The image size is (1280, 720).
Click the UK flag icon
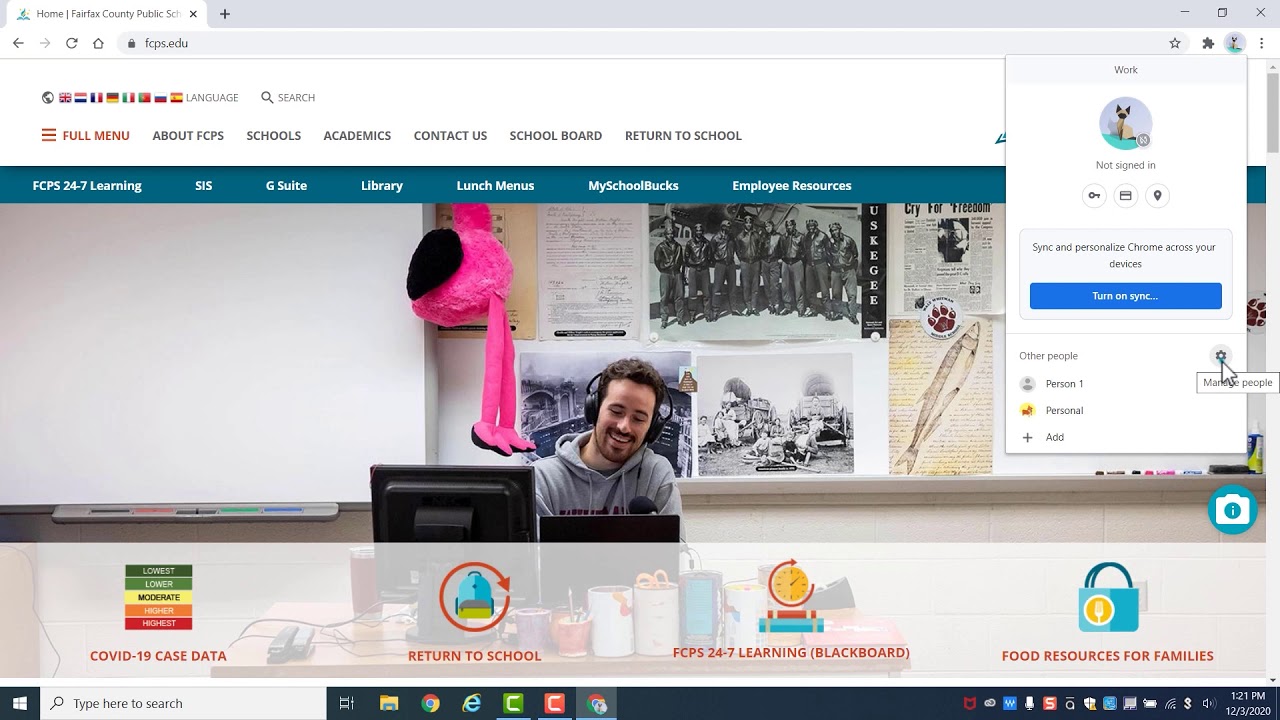point(65,98)
